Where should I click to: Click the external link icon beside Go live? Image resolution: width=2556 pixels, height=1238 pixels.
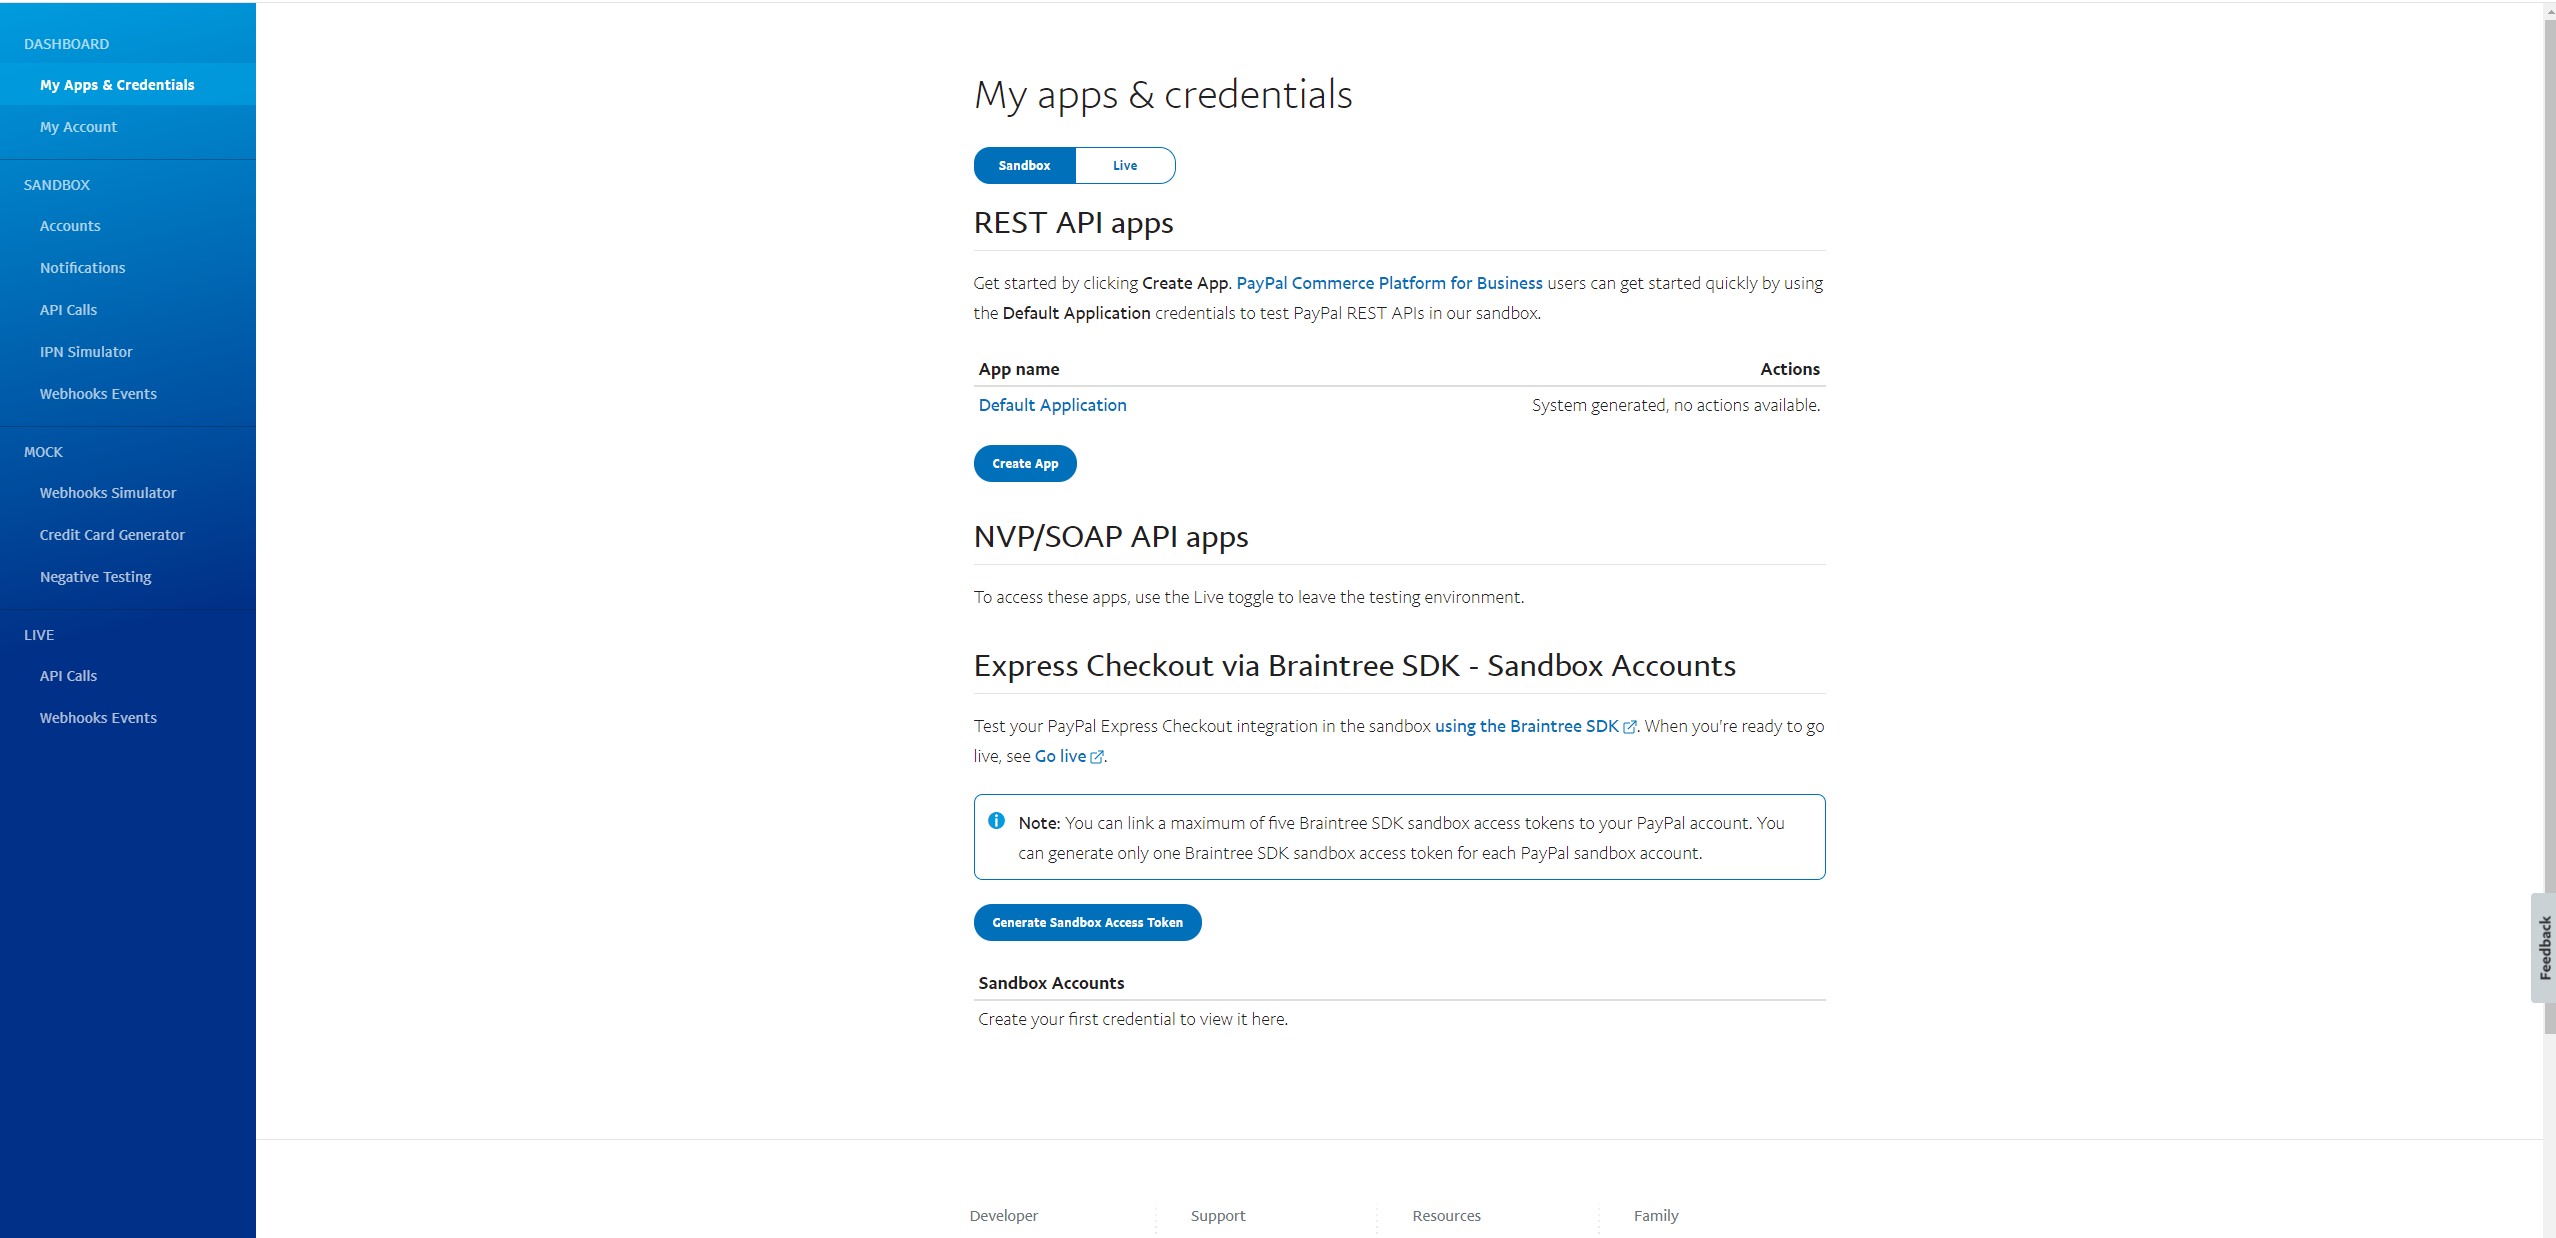point(1097,757)
